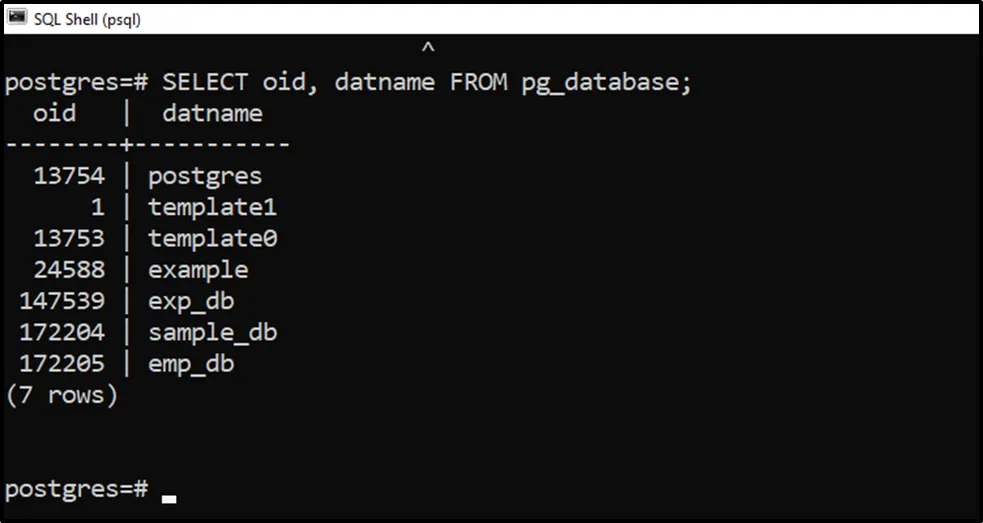The height and width of the screenshot is (523, 983).
Task: Click the emp_db database name
Action: (191, 363)
